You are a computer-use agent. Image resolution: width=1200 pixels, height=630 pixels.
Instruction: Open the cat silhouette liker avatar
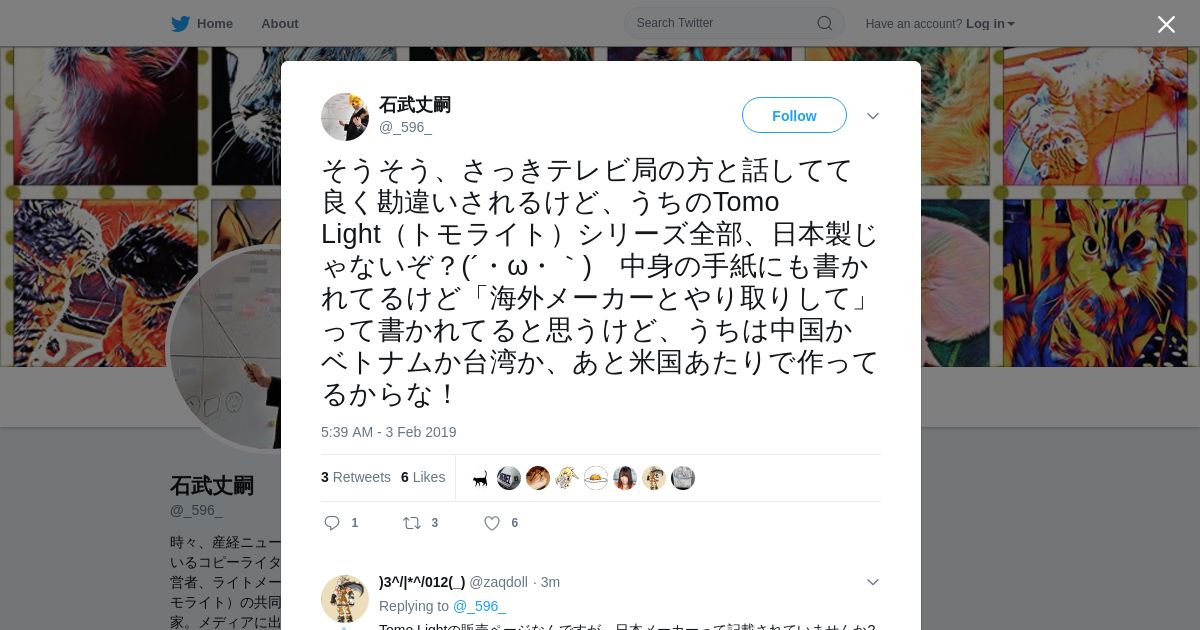[x=481, y=478]
